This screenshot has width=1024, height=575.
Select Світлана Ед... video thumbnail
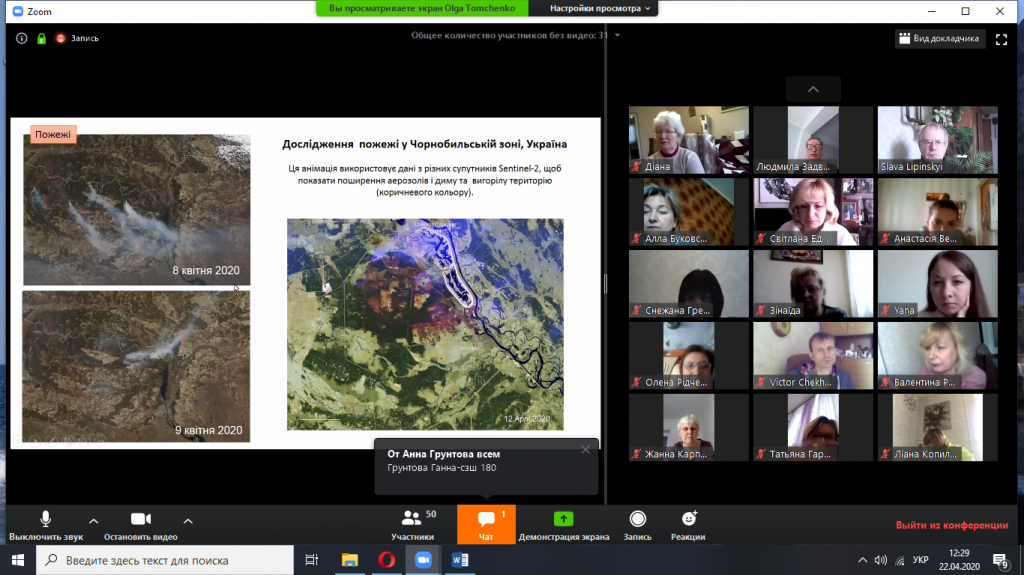click(813, 212)
